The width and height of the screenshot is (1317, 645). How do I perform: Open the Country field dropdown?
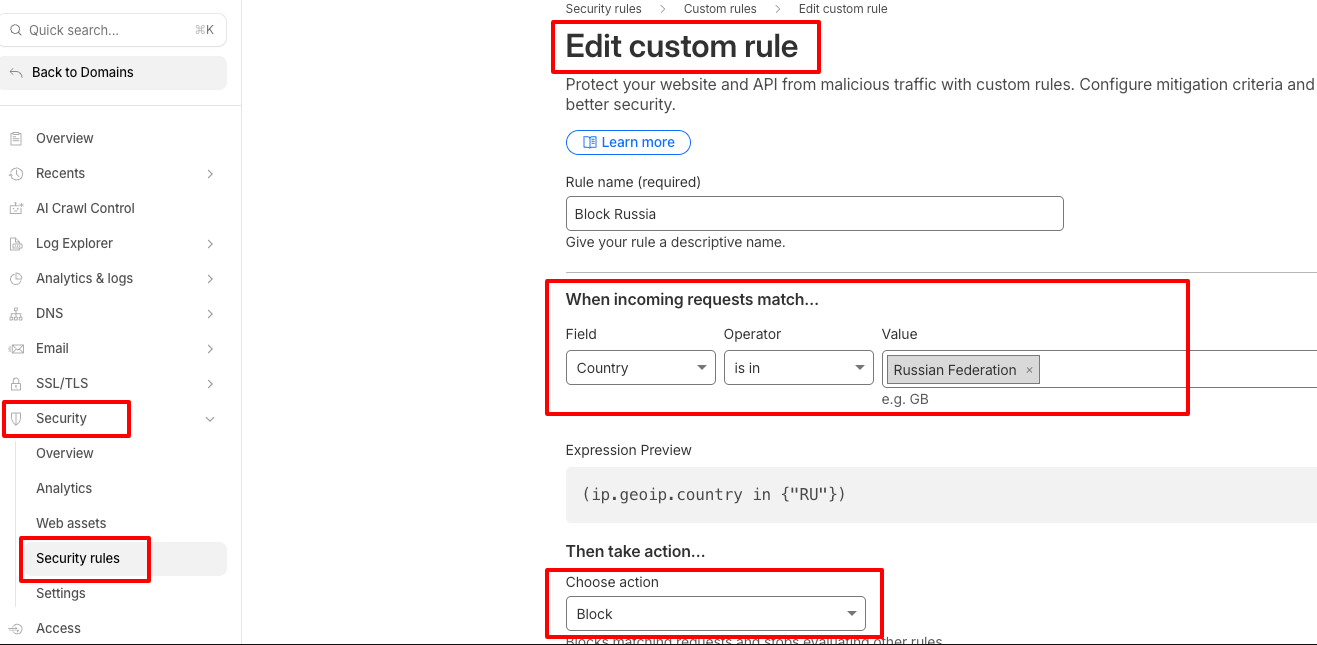pos(640,368)
